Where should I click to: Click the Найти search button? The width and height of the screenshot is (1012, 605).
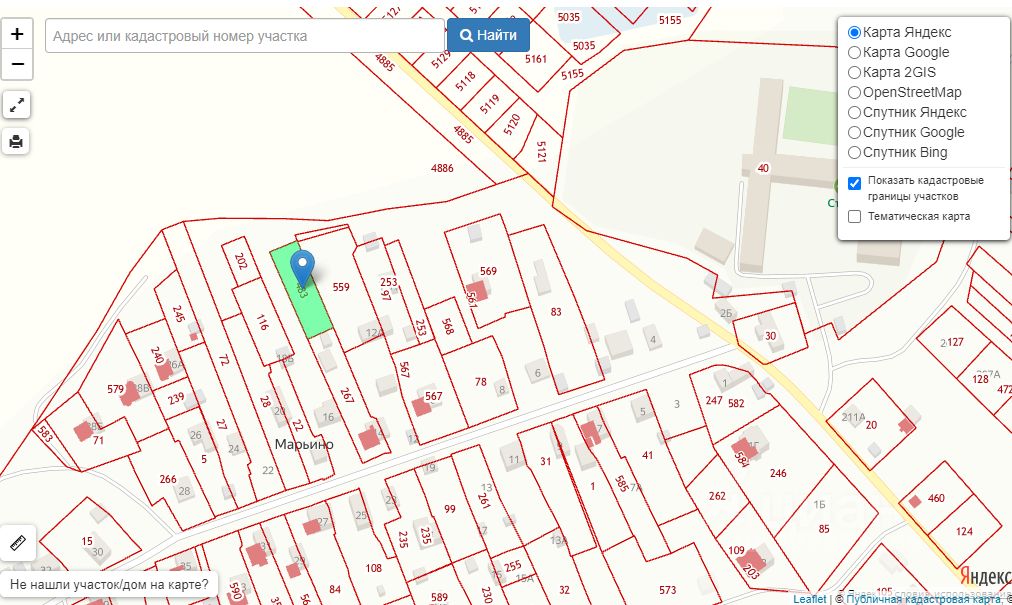pyautogui.click(x=488, y=35)
